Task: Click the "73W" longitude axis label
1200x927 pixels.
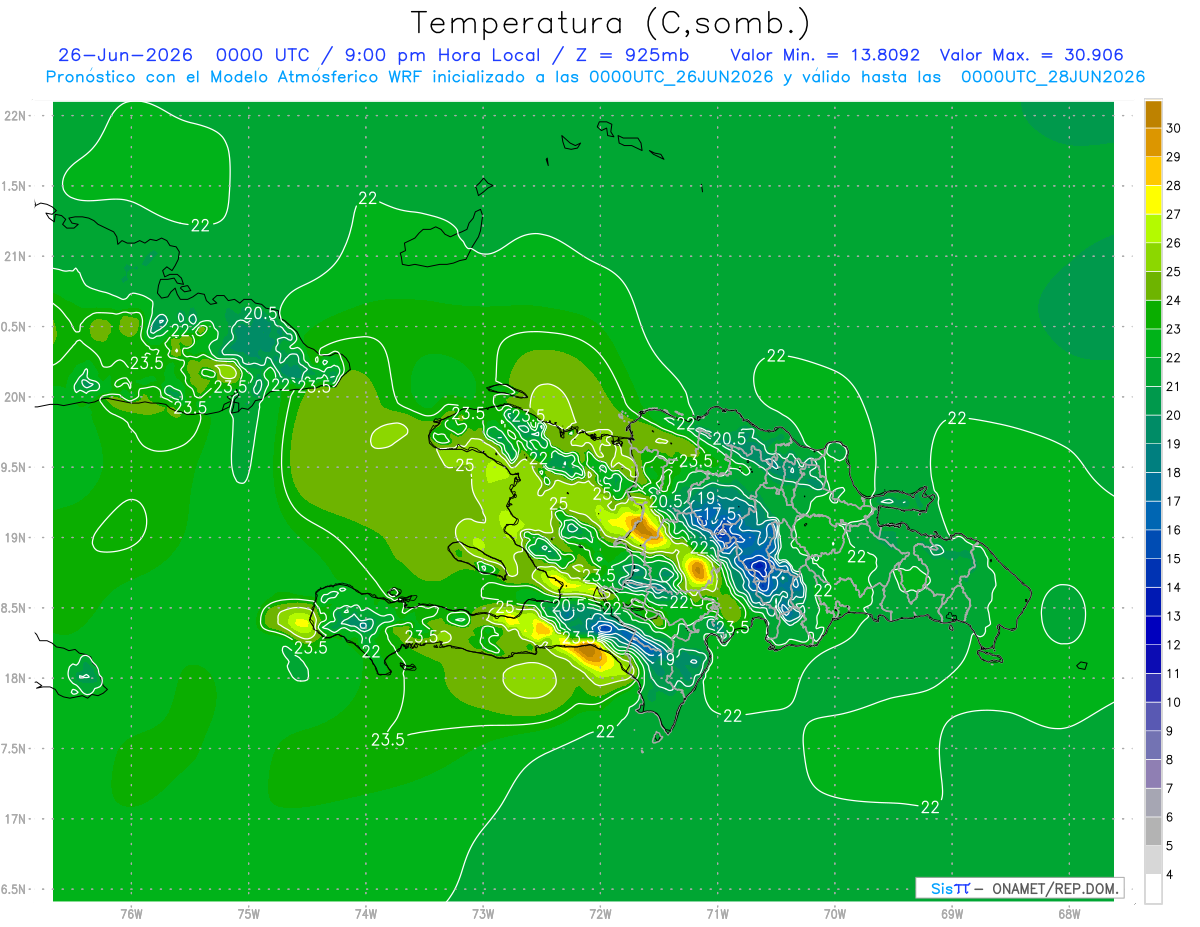Action: point(483,914)
